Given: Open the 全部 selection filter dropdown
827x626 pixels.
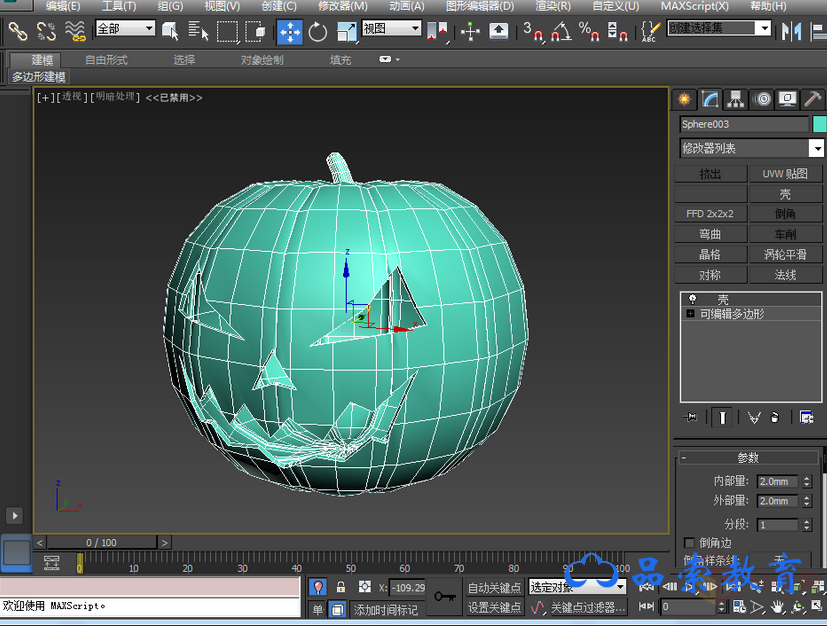Looking at the screenshot, I should (125, 29).
